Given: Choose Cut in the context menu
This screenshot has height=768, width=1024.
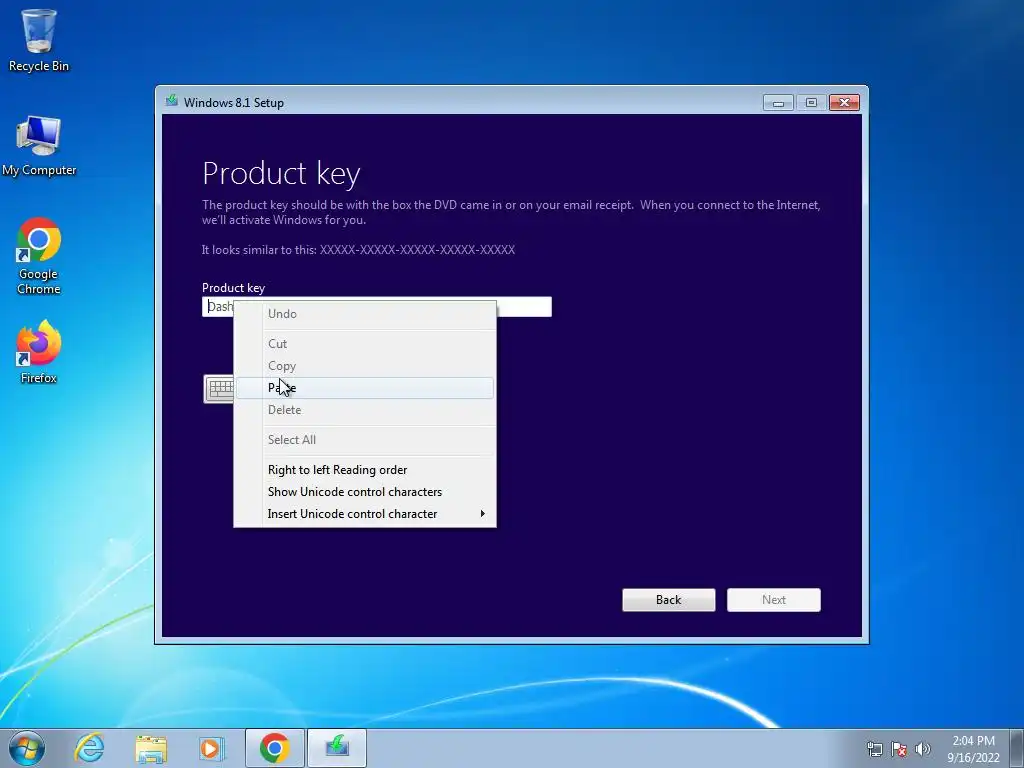Looking at the screenshot, I should [x=364, y=344].
